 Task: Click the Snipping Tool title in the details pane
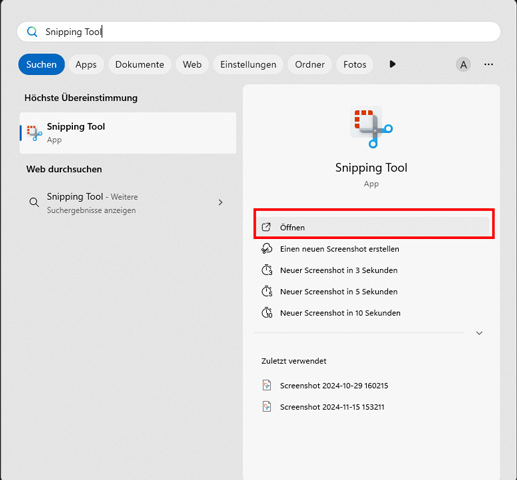coord(371,168)
